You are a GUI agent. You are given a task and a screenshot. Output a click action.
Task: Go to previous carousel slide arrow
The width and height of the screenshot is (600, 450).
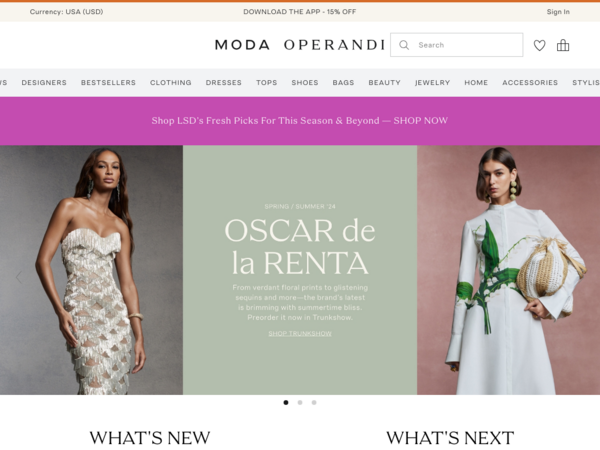(19, 277)
